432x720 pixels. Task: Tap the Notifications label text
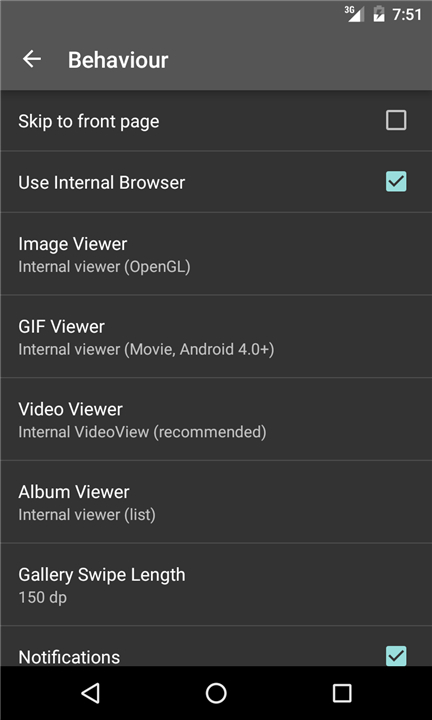[x=69, y=657]
